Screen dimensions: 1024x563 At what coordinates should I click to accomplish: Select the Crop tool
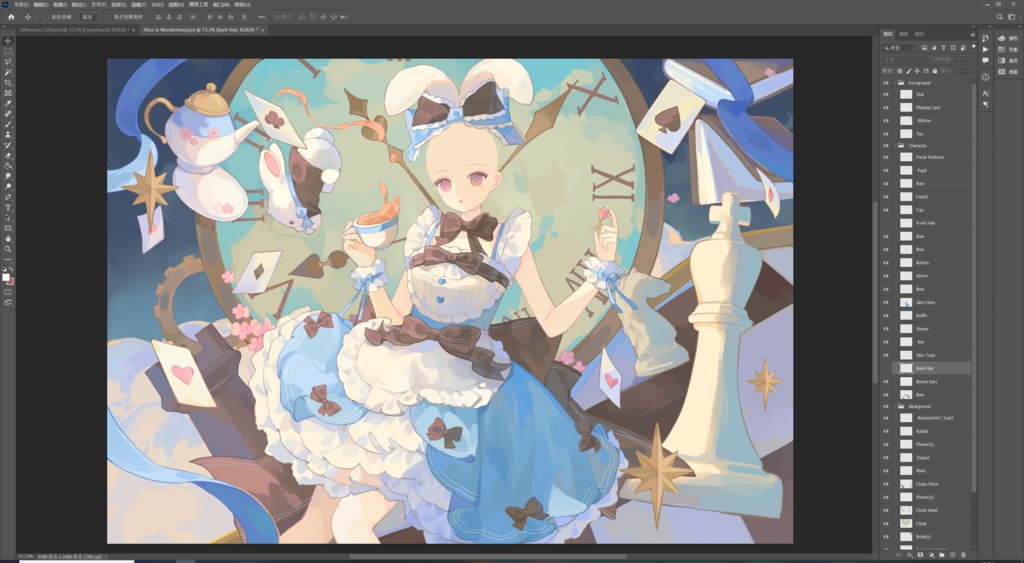coord(8,83)
